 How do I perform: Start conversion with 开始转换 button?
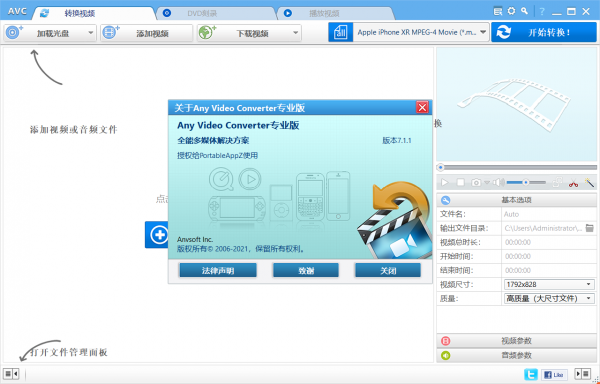click(x=544, y=32)
